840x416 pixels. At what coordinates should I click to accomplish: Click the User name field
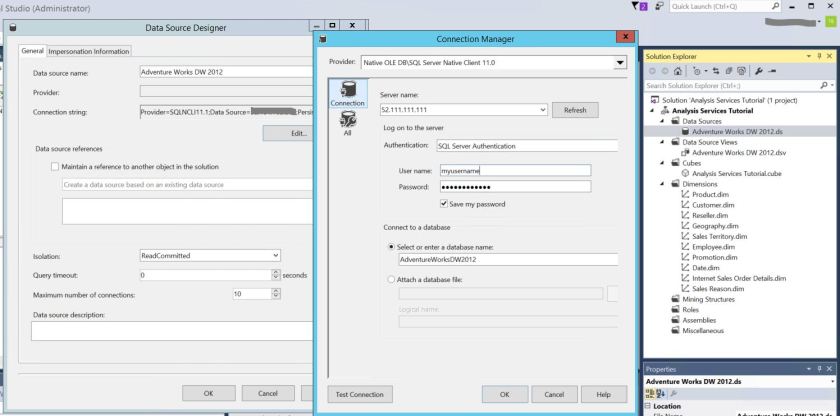click(x=515, y=170)
